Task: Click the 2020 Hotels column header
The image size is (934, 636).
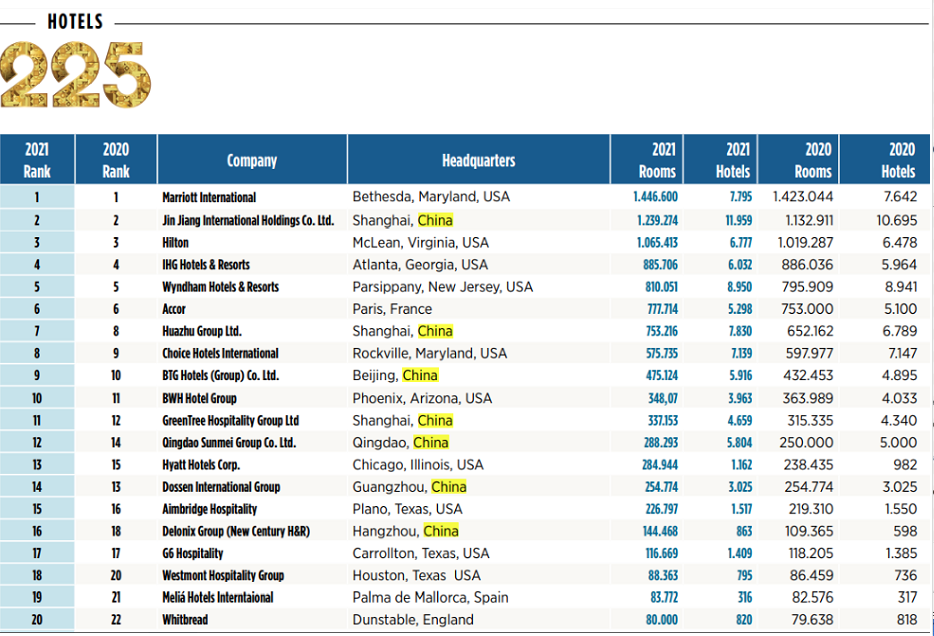Action: (x=885, y=160)
